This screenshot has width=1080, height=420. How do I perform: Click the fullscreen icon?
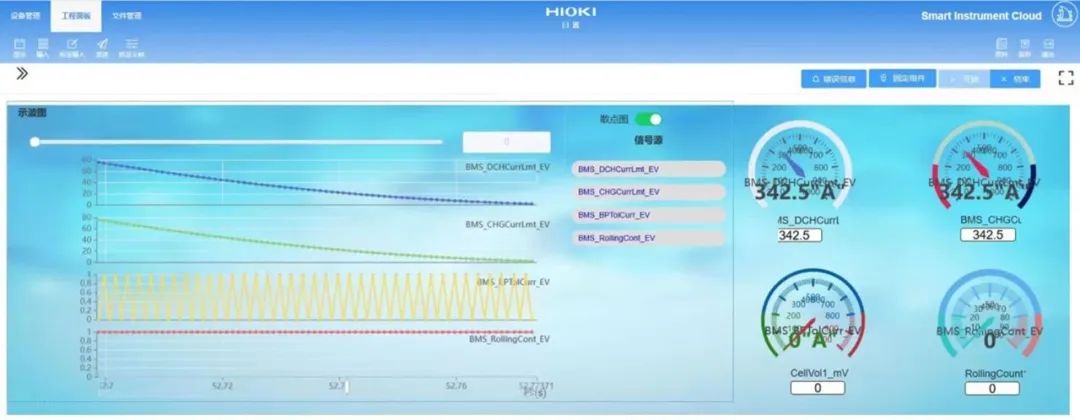(x=1065, y=78)
